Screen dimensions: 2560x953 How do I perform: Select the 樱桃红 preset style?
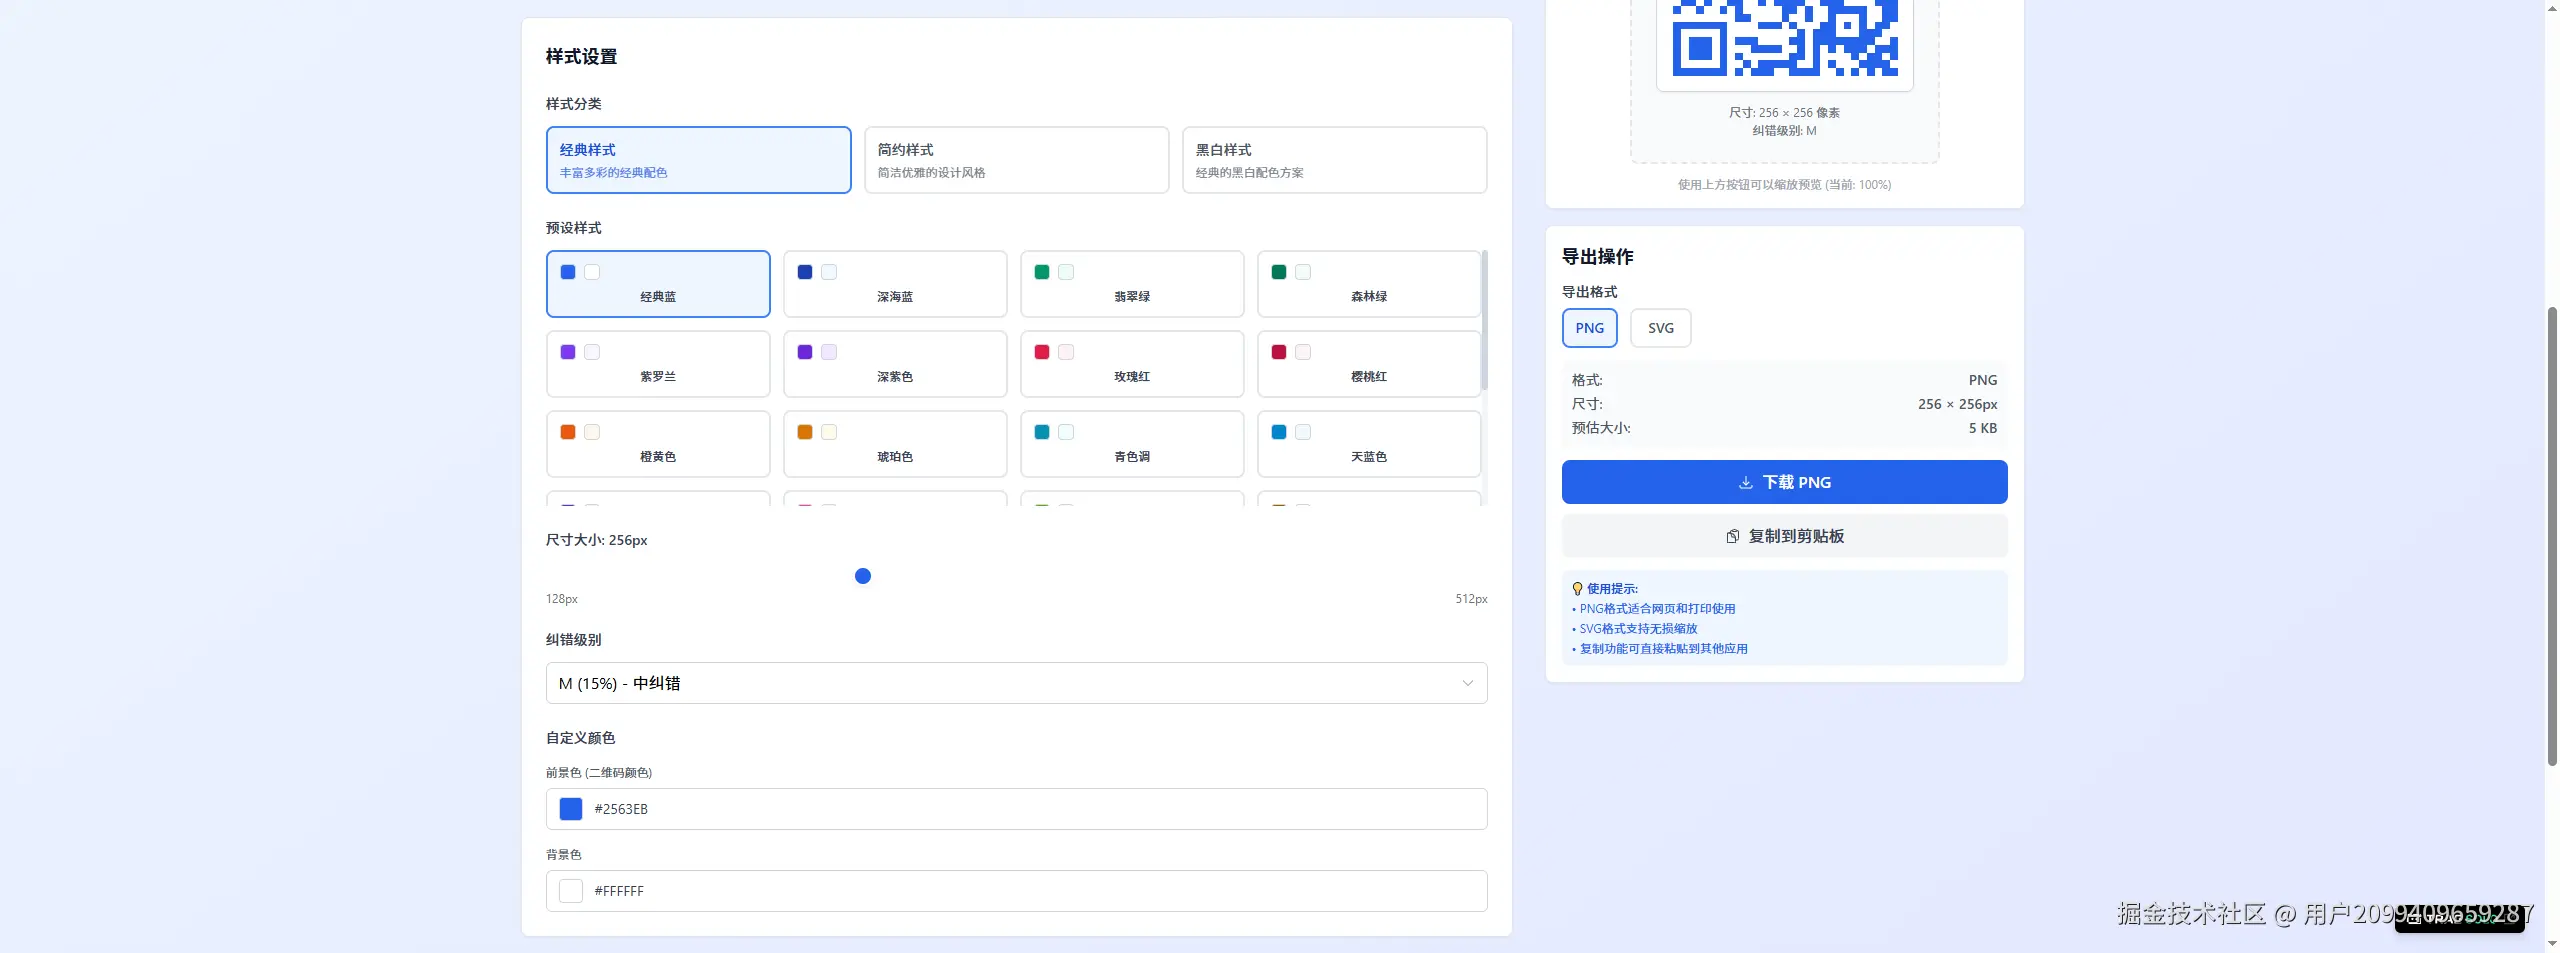1369,364
